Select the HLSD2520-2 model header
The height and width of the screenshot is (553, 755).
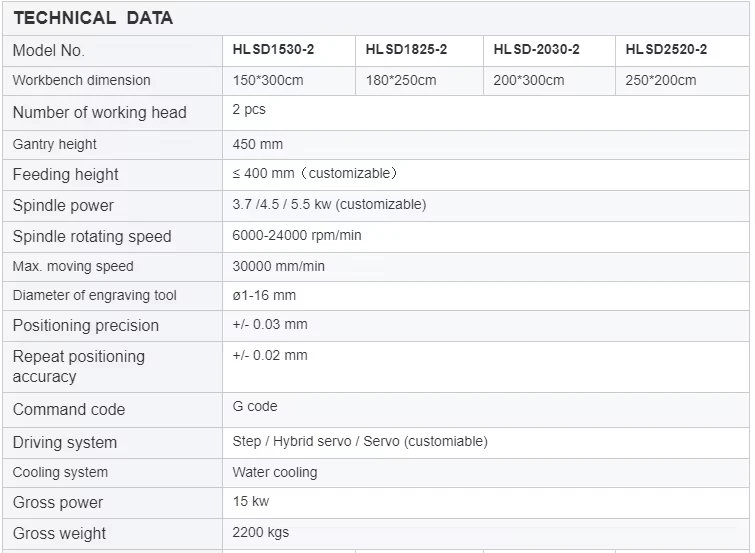[666, 49]
